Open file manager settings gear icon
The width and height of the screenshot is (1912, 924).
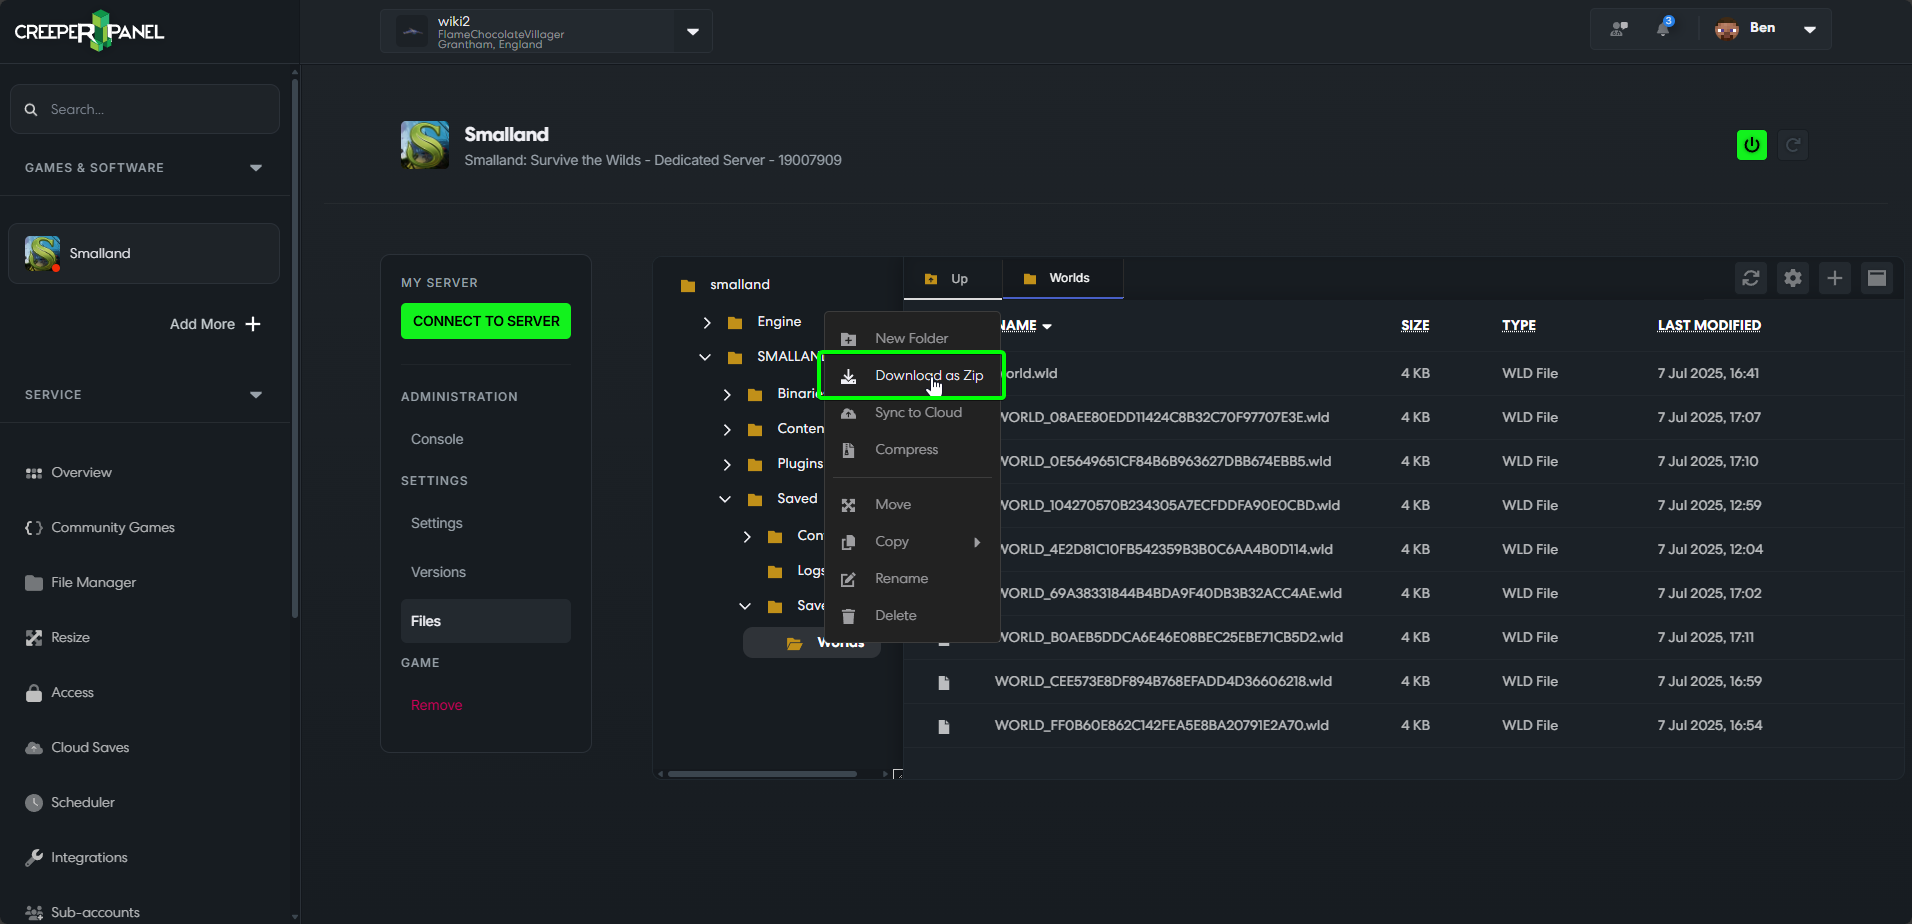[1793, 278]
